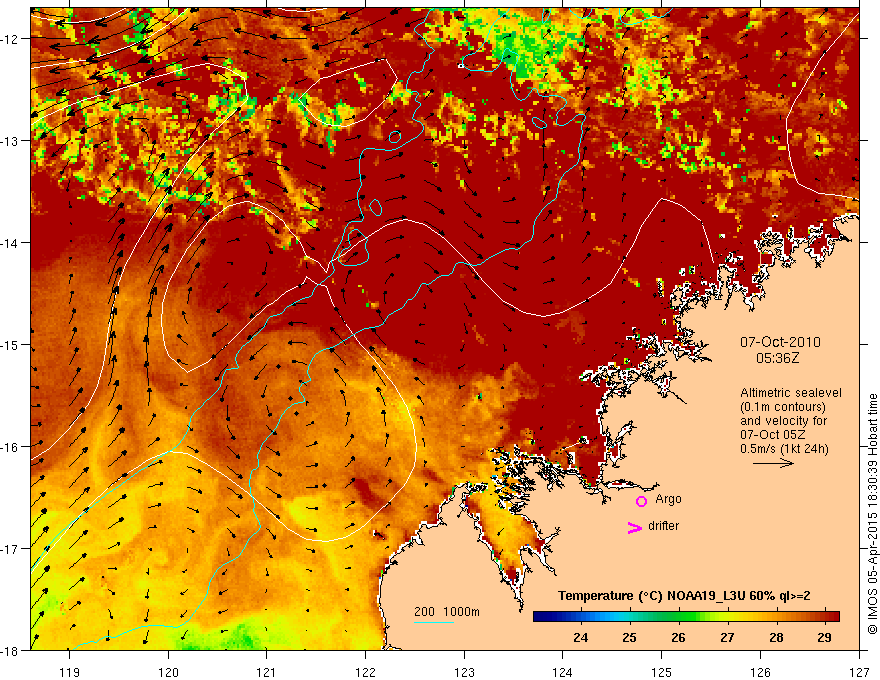Select the '05:36Z' time text
The height and width of the screenshot is (680, 880).
pos(777,358)
